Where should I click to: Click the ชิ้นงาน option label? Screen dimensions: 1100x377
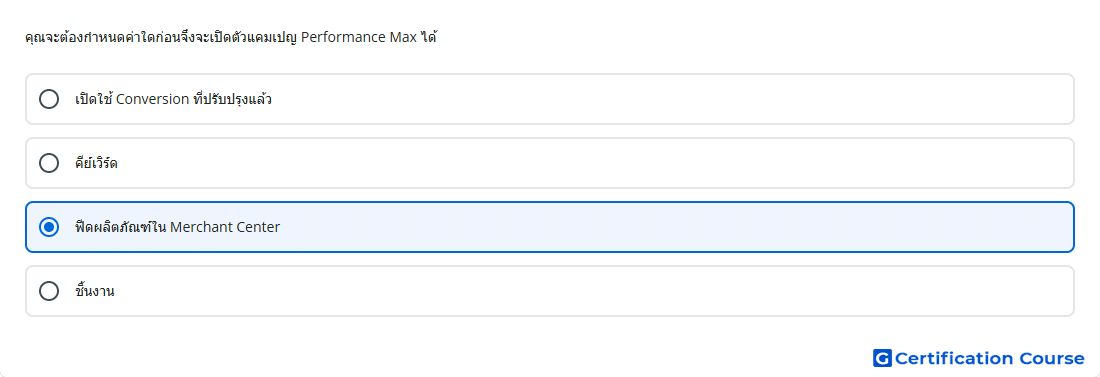[95, 291]
